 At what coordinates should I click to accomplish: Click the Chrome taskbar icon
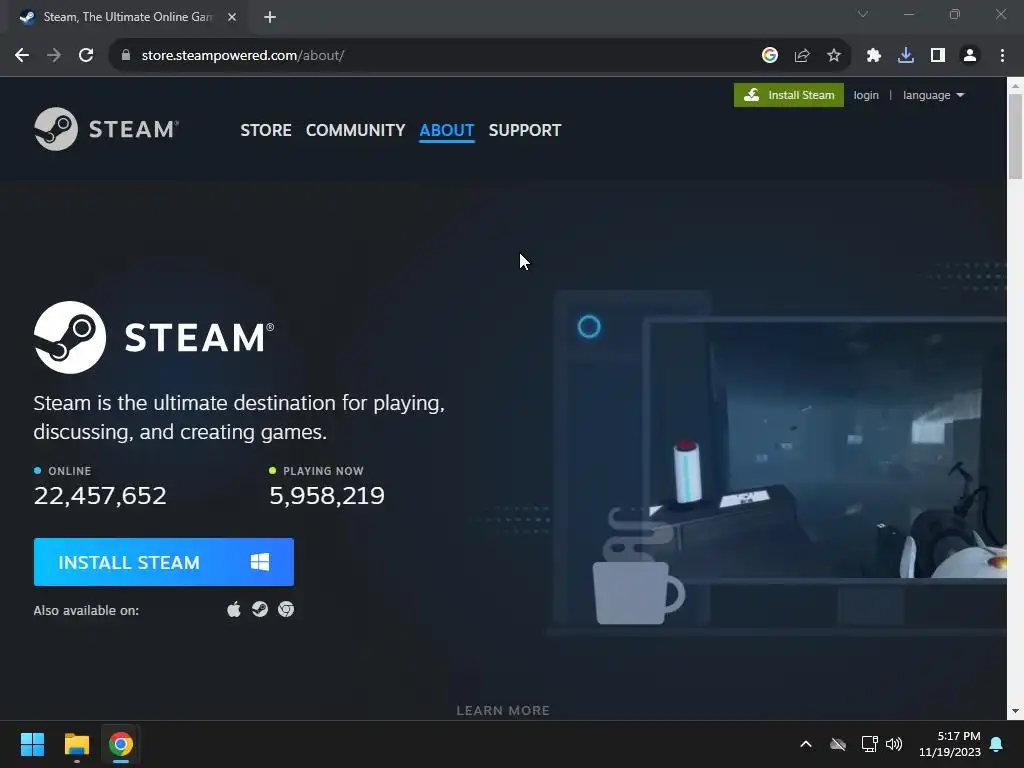120,744
